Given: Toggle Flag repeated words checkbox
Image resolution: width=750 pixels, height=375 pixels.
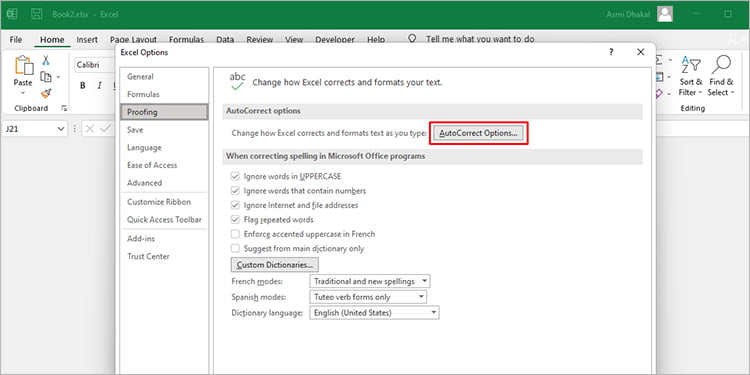Looking at the screenshot, I should point(235,220).
